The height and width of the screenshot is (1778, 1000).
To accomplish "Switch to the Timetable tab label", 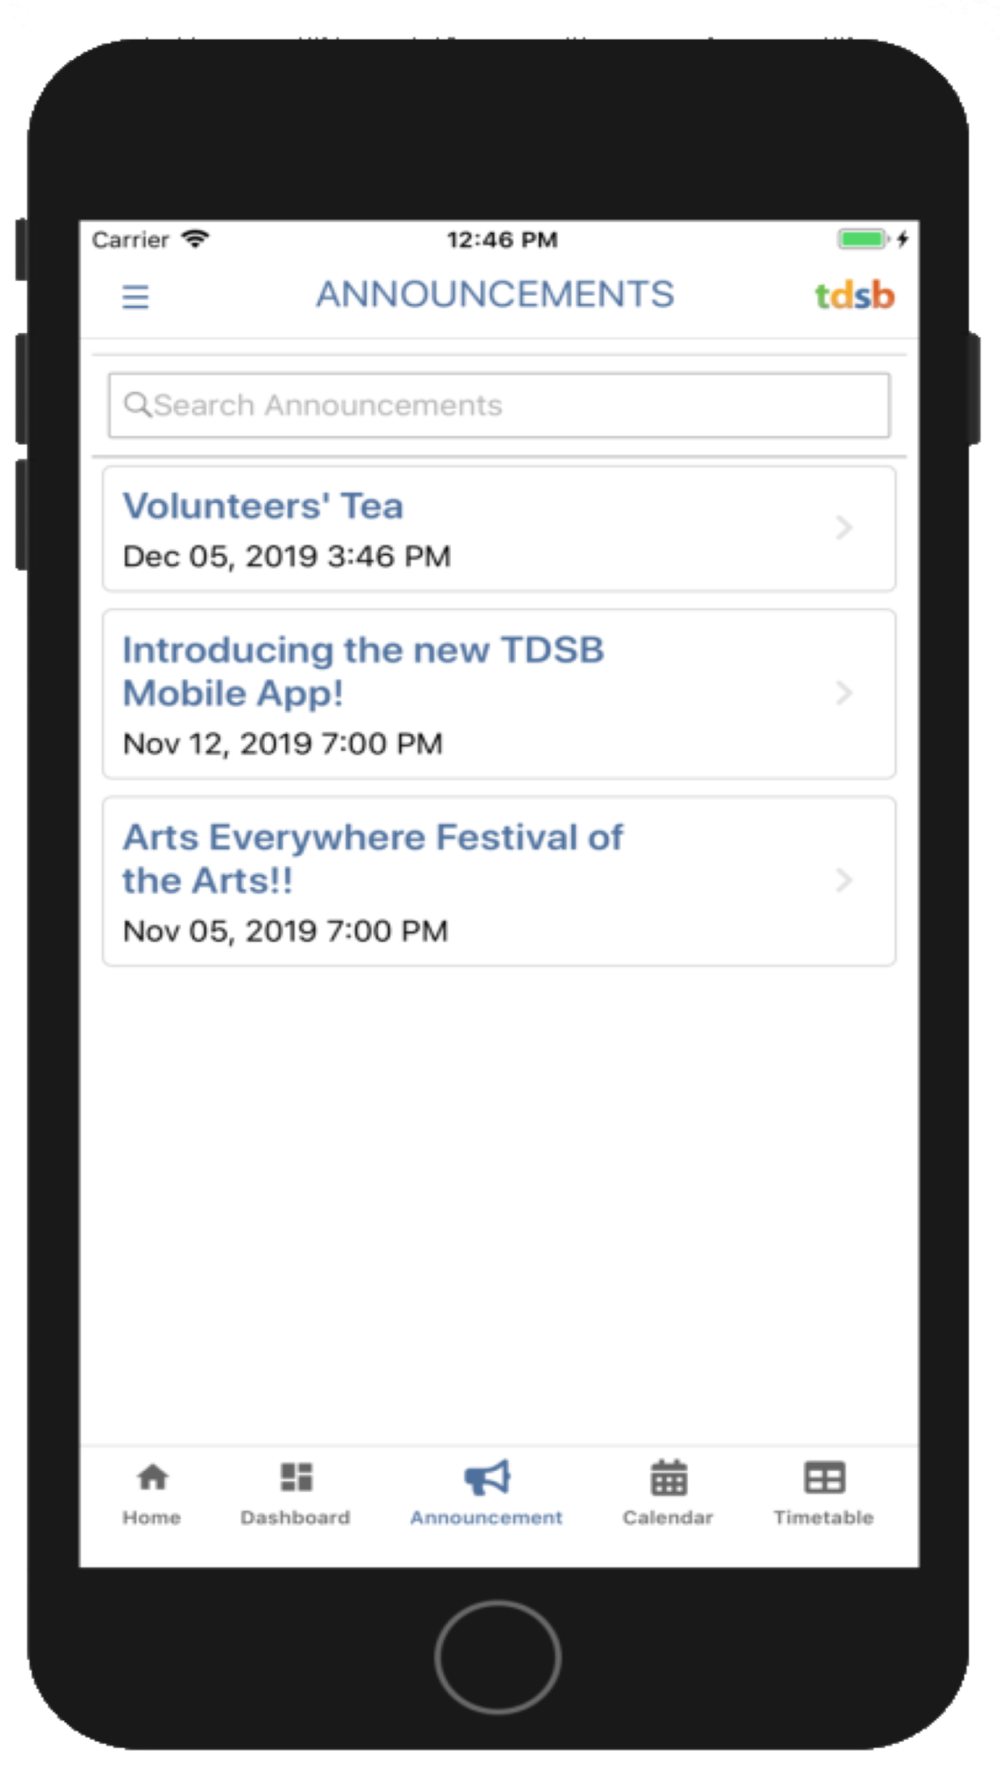I will (x=824, y=1518).
